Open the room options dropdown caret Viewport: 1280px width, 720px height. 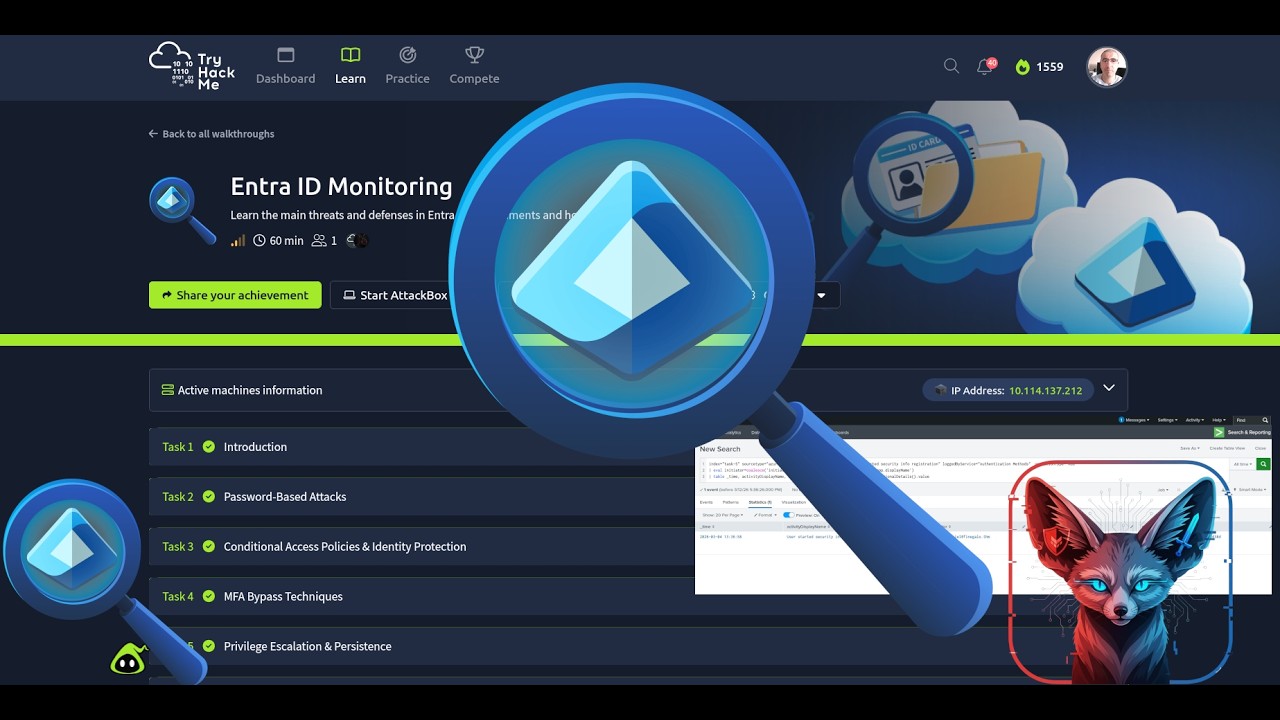pyautogui.click(x=822, y=295)
